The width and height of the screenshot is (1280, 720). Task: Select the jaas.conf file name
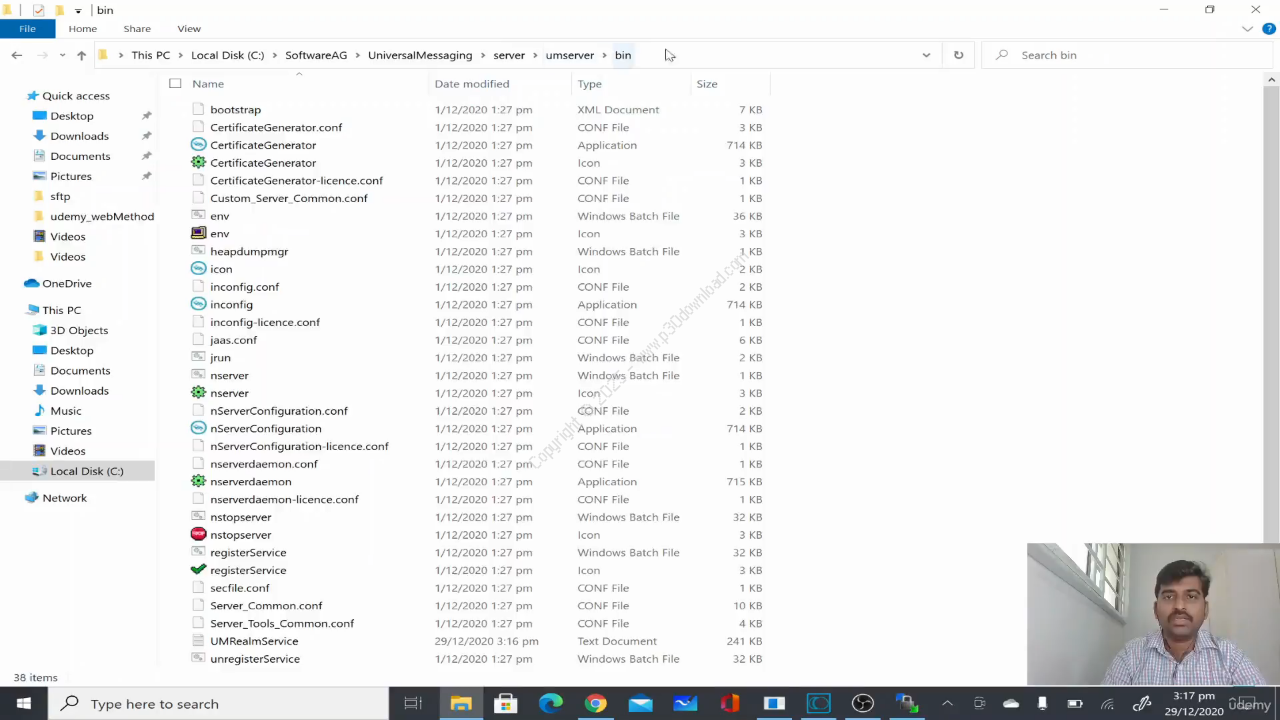coord(233,340)
